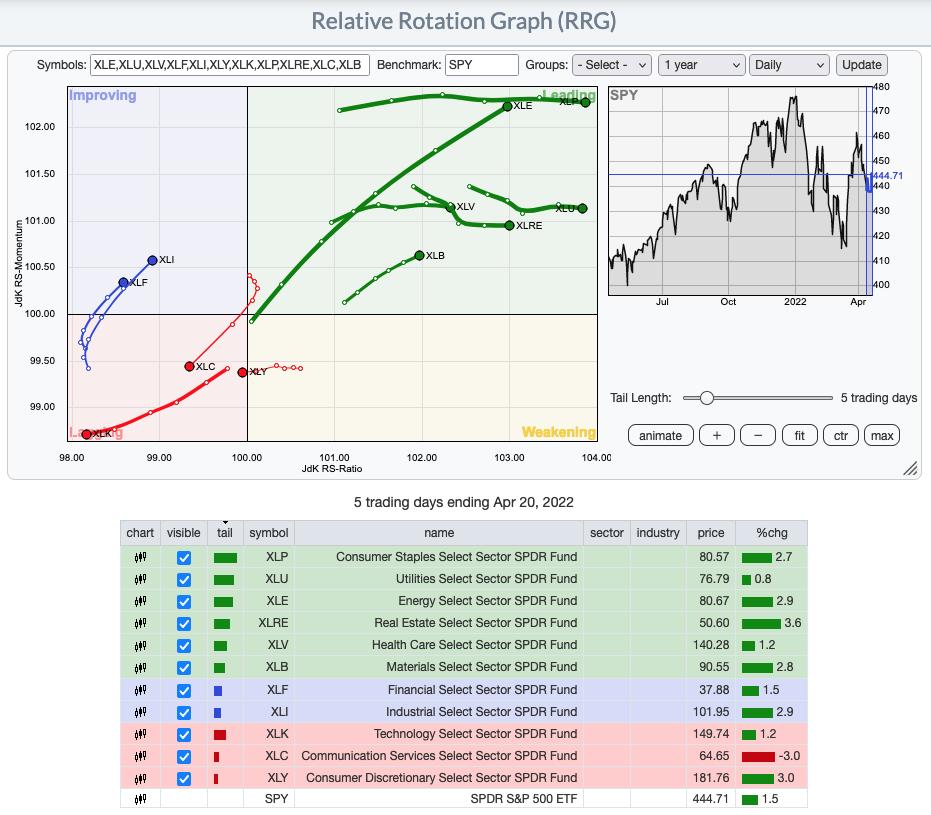Select the XLRE point on the graph
Image resolution: width=931 pixels, height=815 pixels.
[x=509, y=226]
